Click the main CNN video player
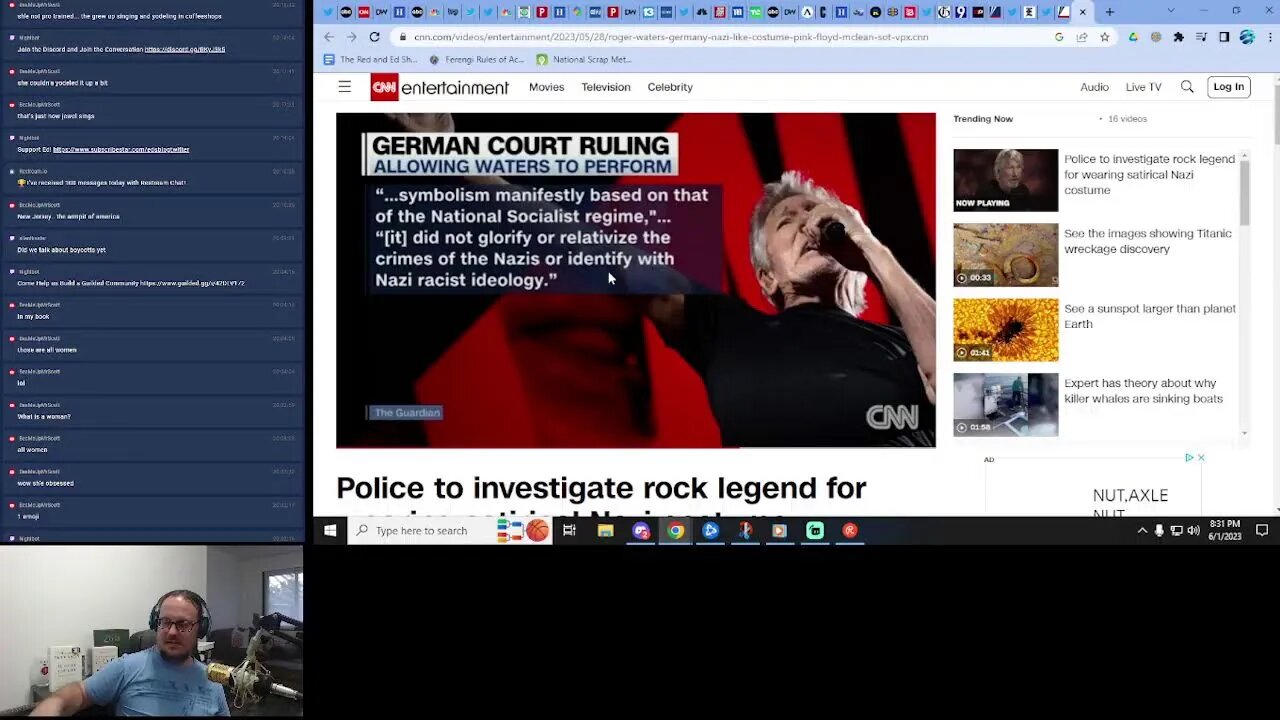Viewport: 1280px width, 720px height. (x=636, y=280)
